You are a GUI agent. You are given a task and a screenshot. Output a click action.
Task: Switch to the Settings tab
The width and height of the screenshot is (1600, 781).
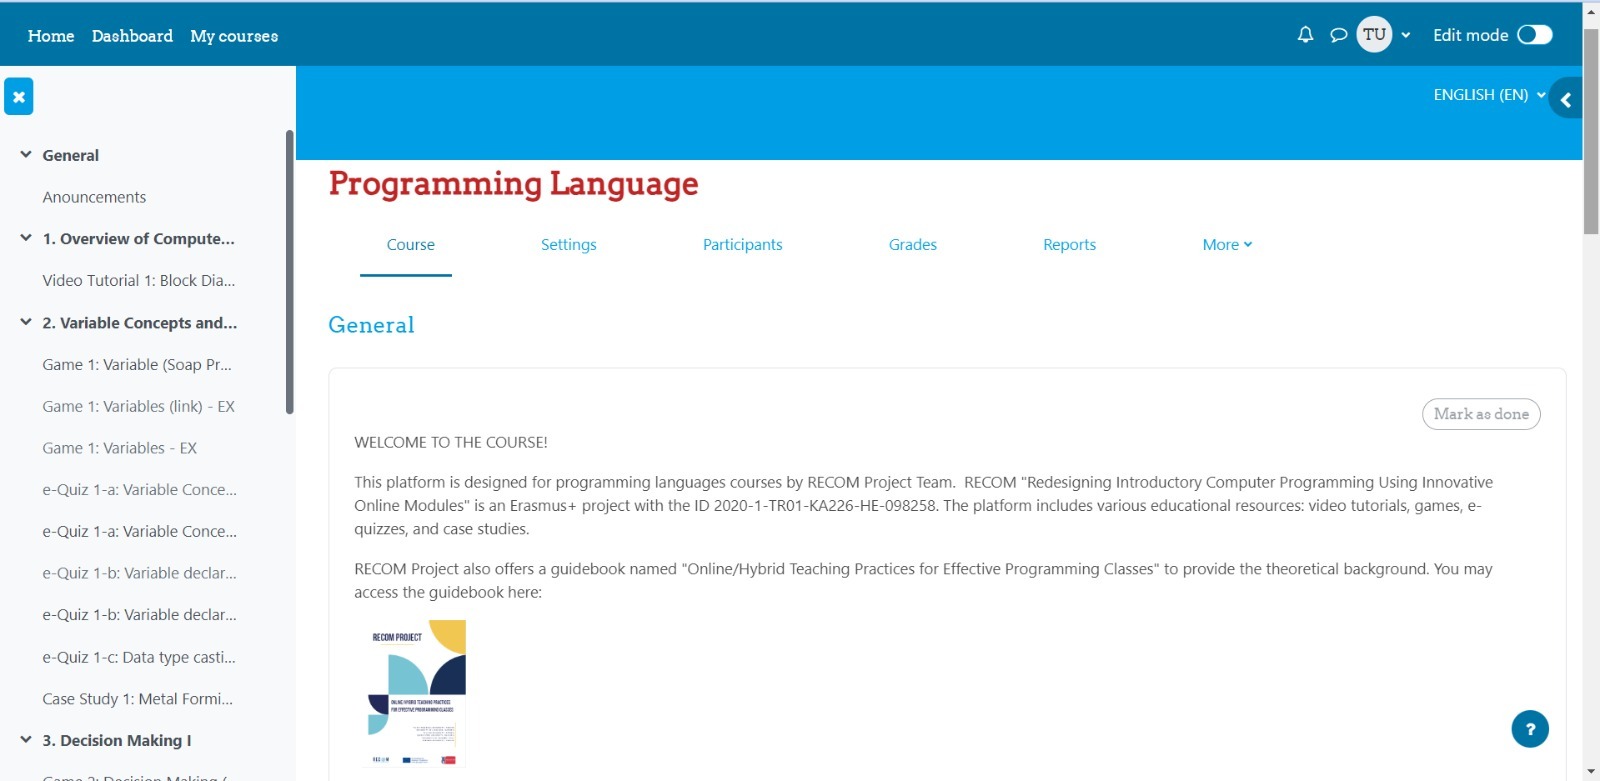(x=569, y=245)
